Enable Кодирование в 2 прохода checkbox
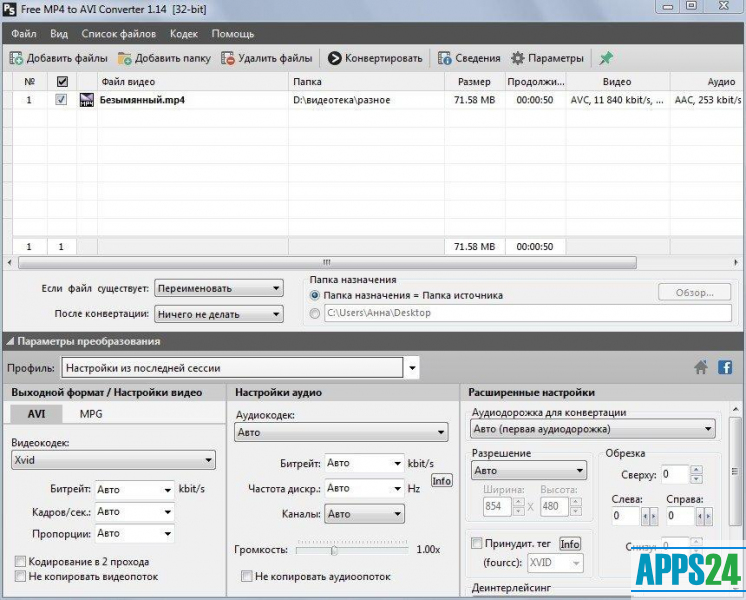 click(x=21, y=561)
